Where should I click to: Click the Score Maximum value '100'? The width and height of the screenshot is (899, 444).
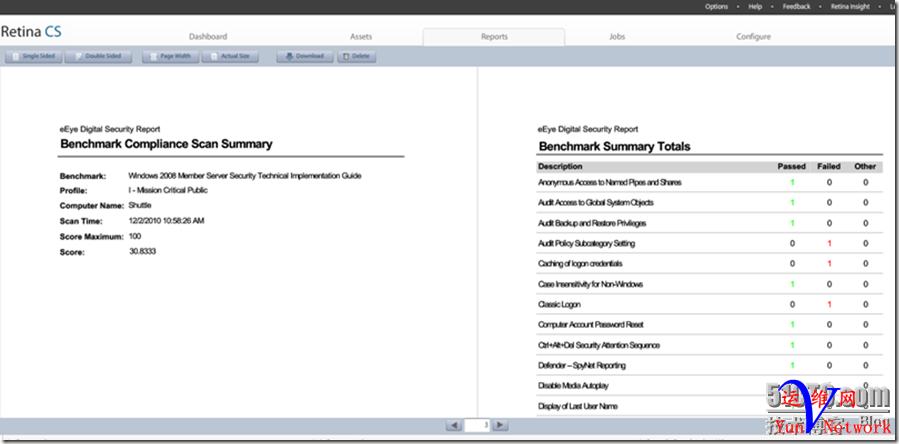coord(135,236)
